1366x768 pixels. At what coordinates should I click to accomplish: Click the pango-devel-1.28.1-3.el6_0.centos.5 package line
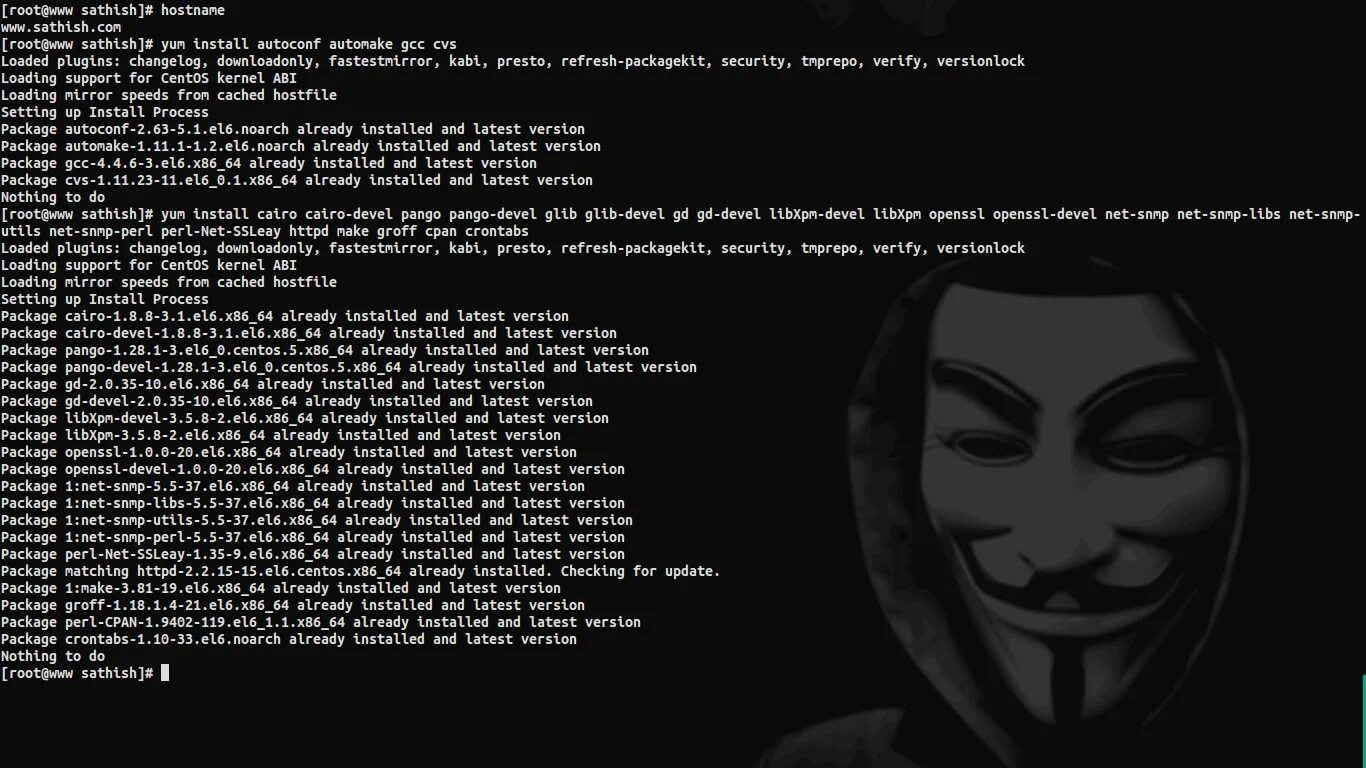[x=349, y=367]
